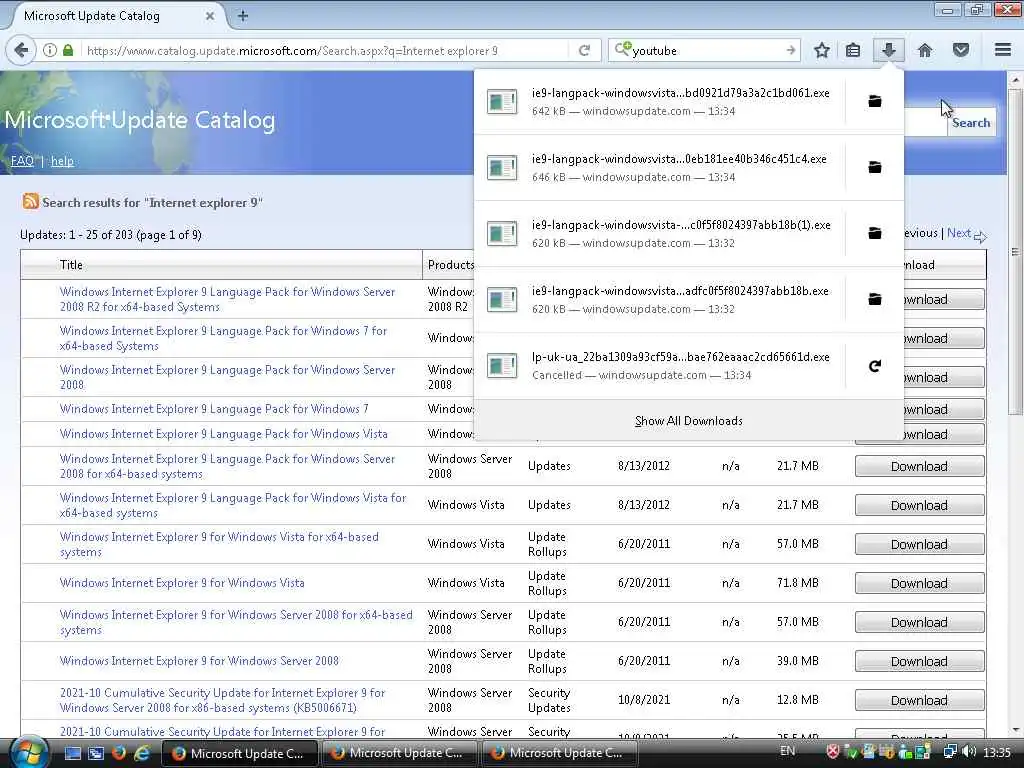Image resolution: width=1024 pixels, height=768 pixels.
Task: Open ie9-langpack file ending bd0921d79a3a2c1bd061.exe
Action: (x=660, y=102)
